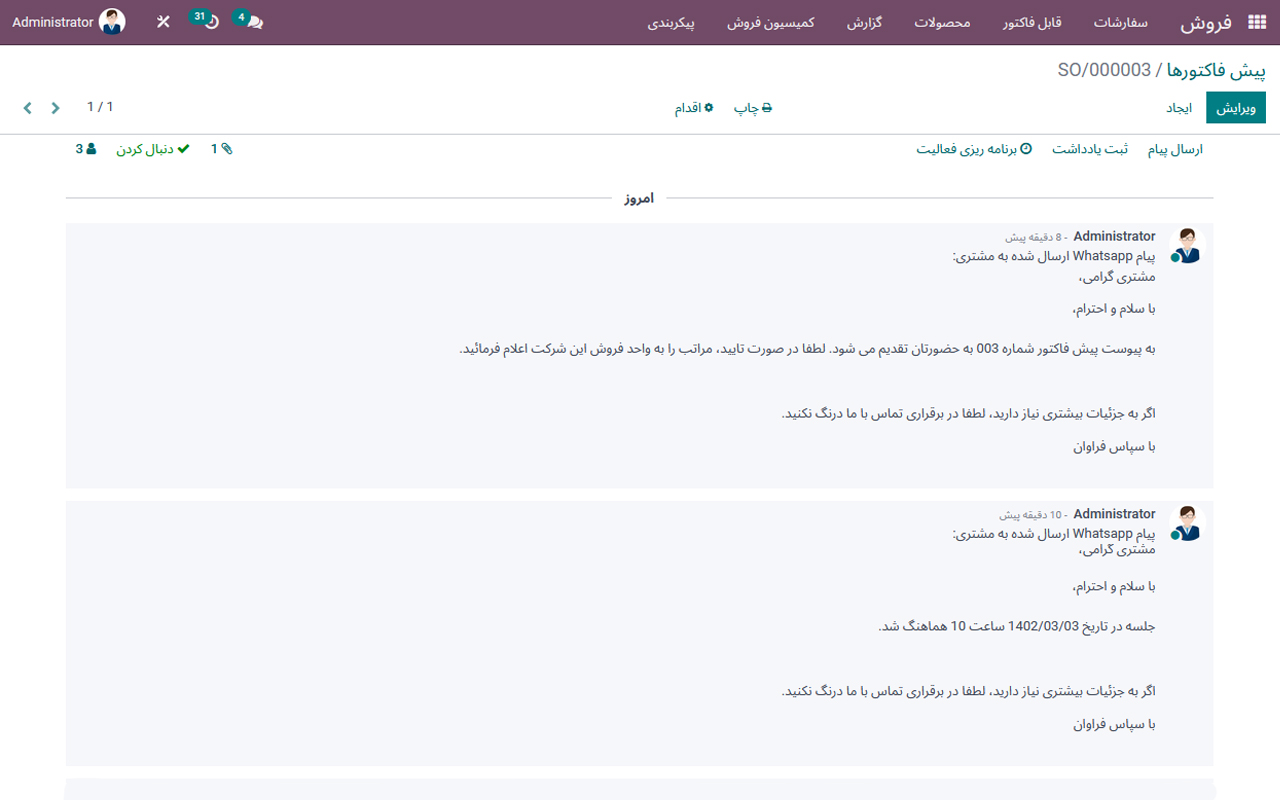This screenshot has width=1280, height=800.
Task: Click the ویرایش edit button
Action: [1236, 107]
